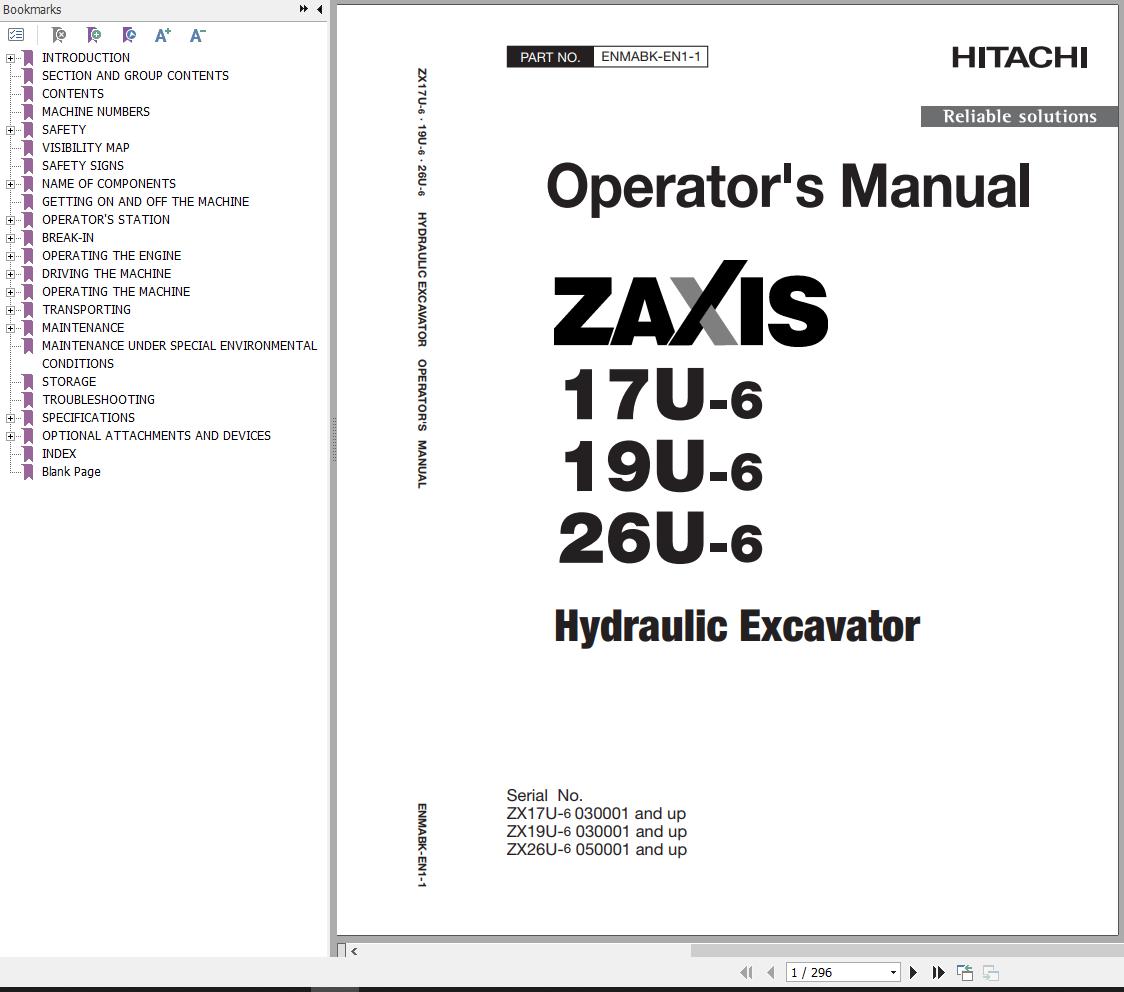Expand the INTRODUCTION bookmark
Screen dimensions: 1124x992
click(10, 58)
